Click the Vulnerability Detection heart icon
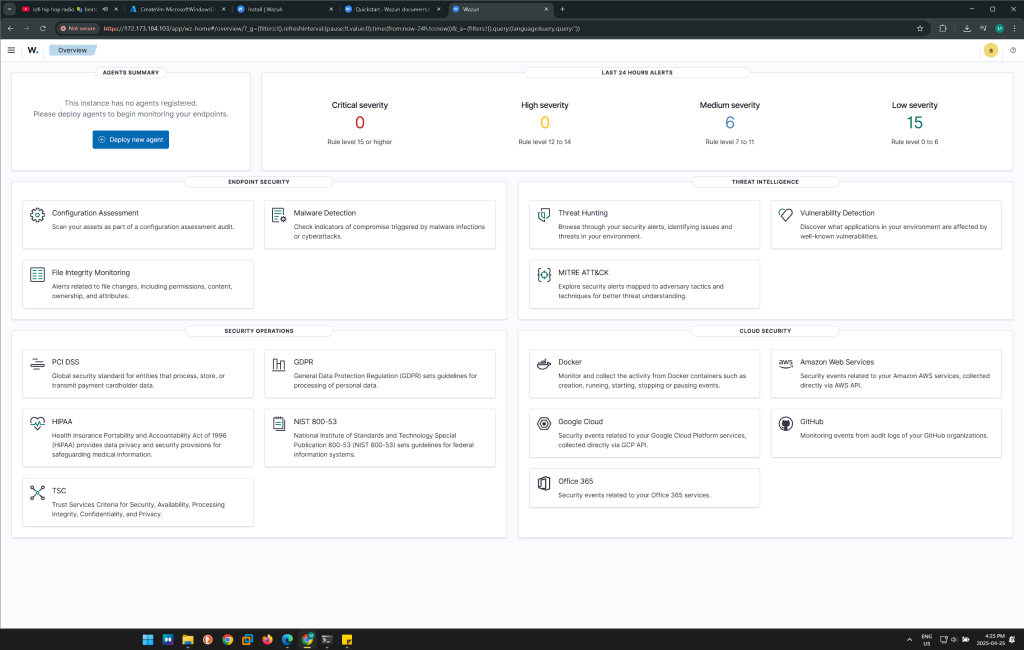This screenshot has width=1024, height=650. pos(786,215)
